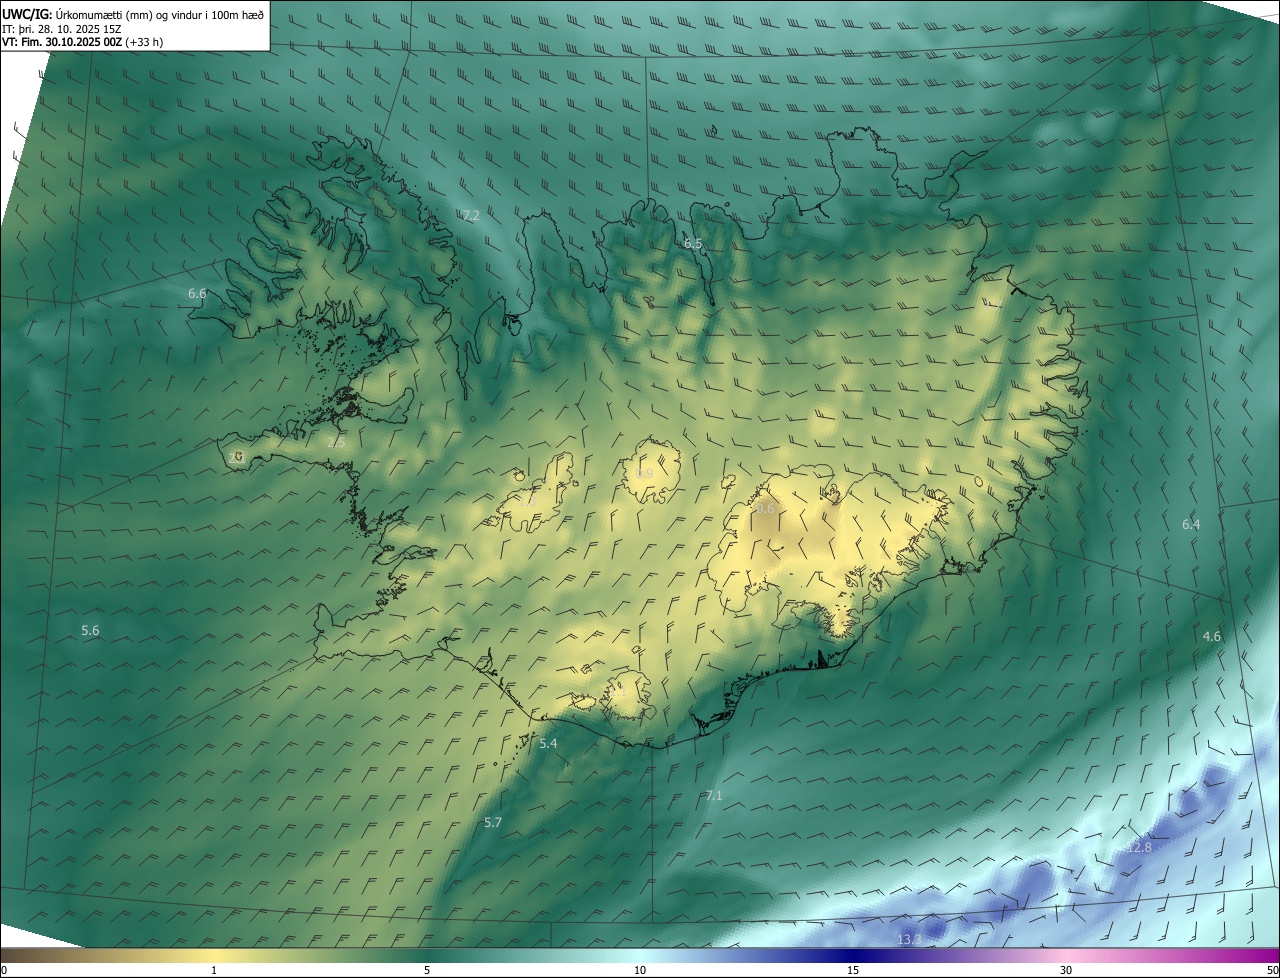Click the colorbar tick label 15
This screenshot has width=1280, height=978.
(x=853, y=970)
